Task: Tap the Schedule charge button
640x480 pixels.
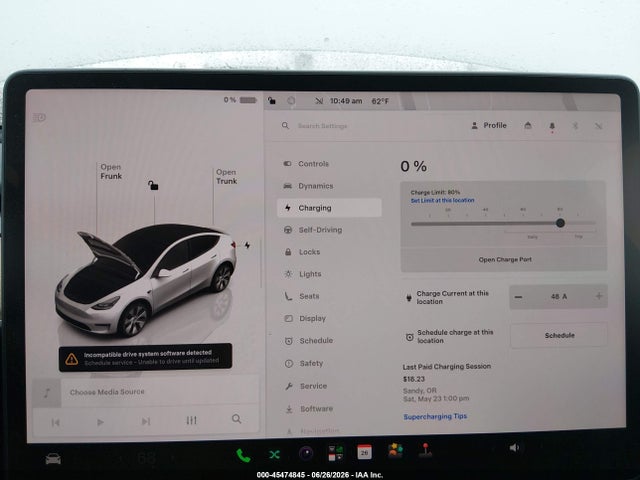Action: pyautogui.click(x=559, y=335)
